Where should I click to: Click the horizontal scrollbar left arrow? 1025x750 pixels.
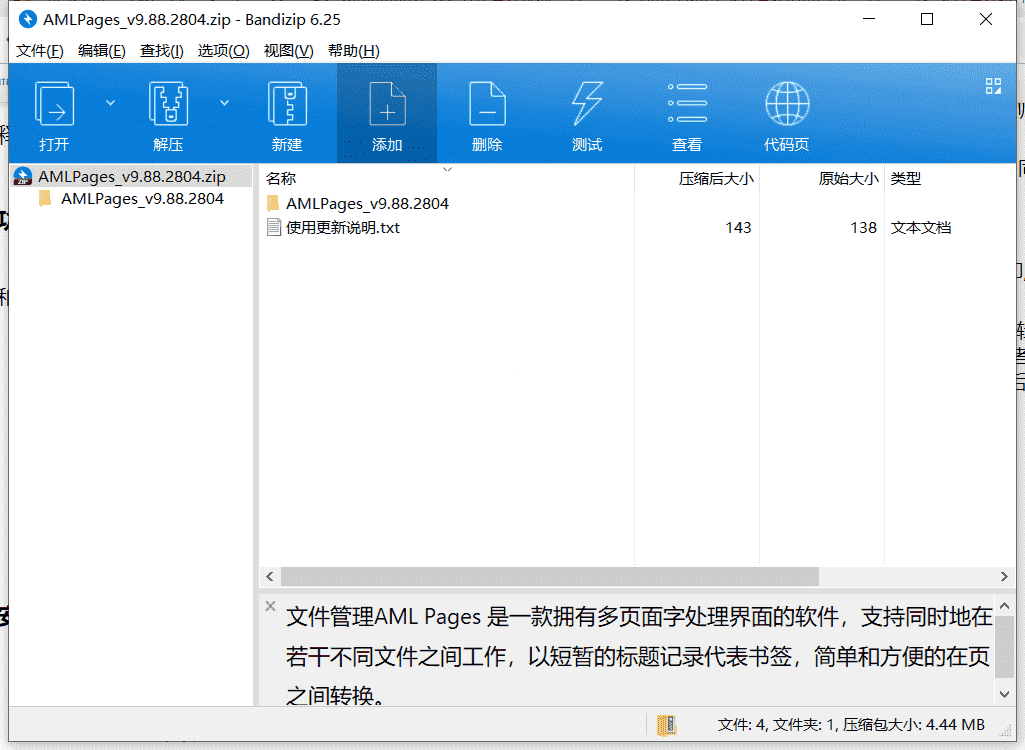270,577
